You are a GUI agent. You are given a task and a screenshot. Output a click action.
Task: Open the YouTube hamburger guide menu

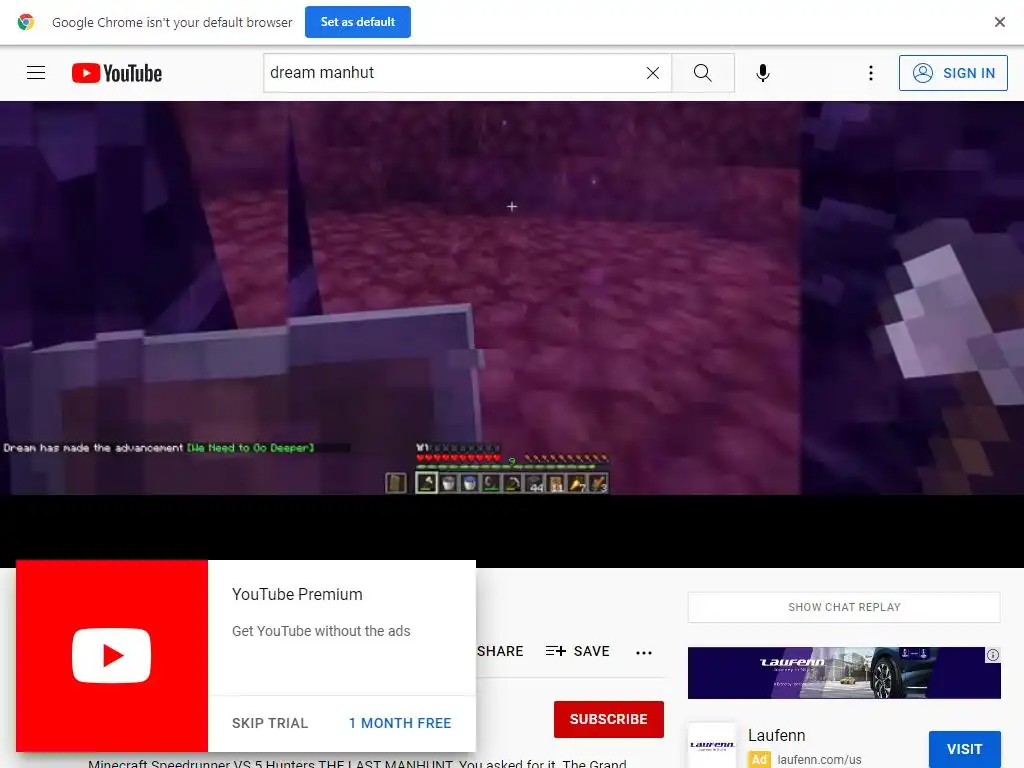click(x=36, y=72)
